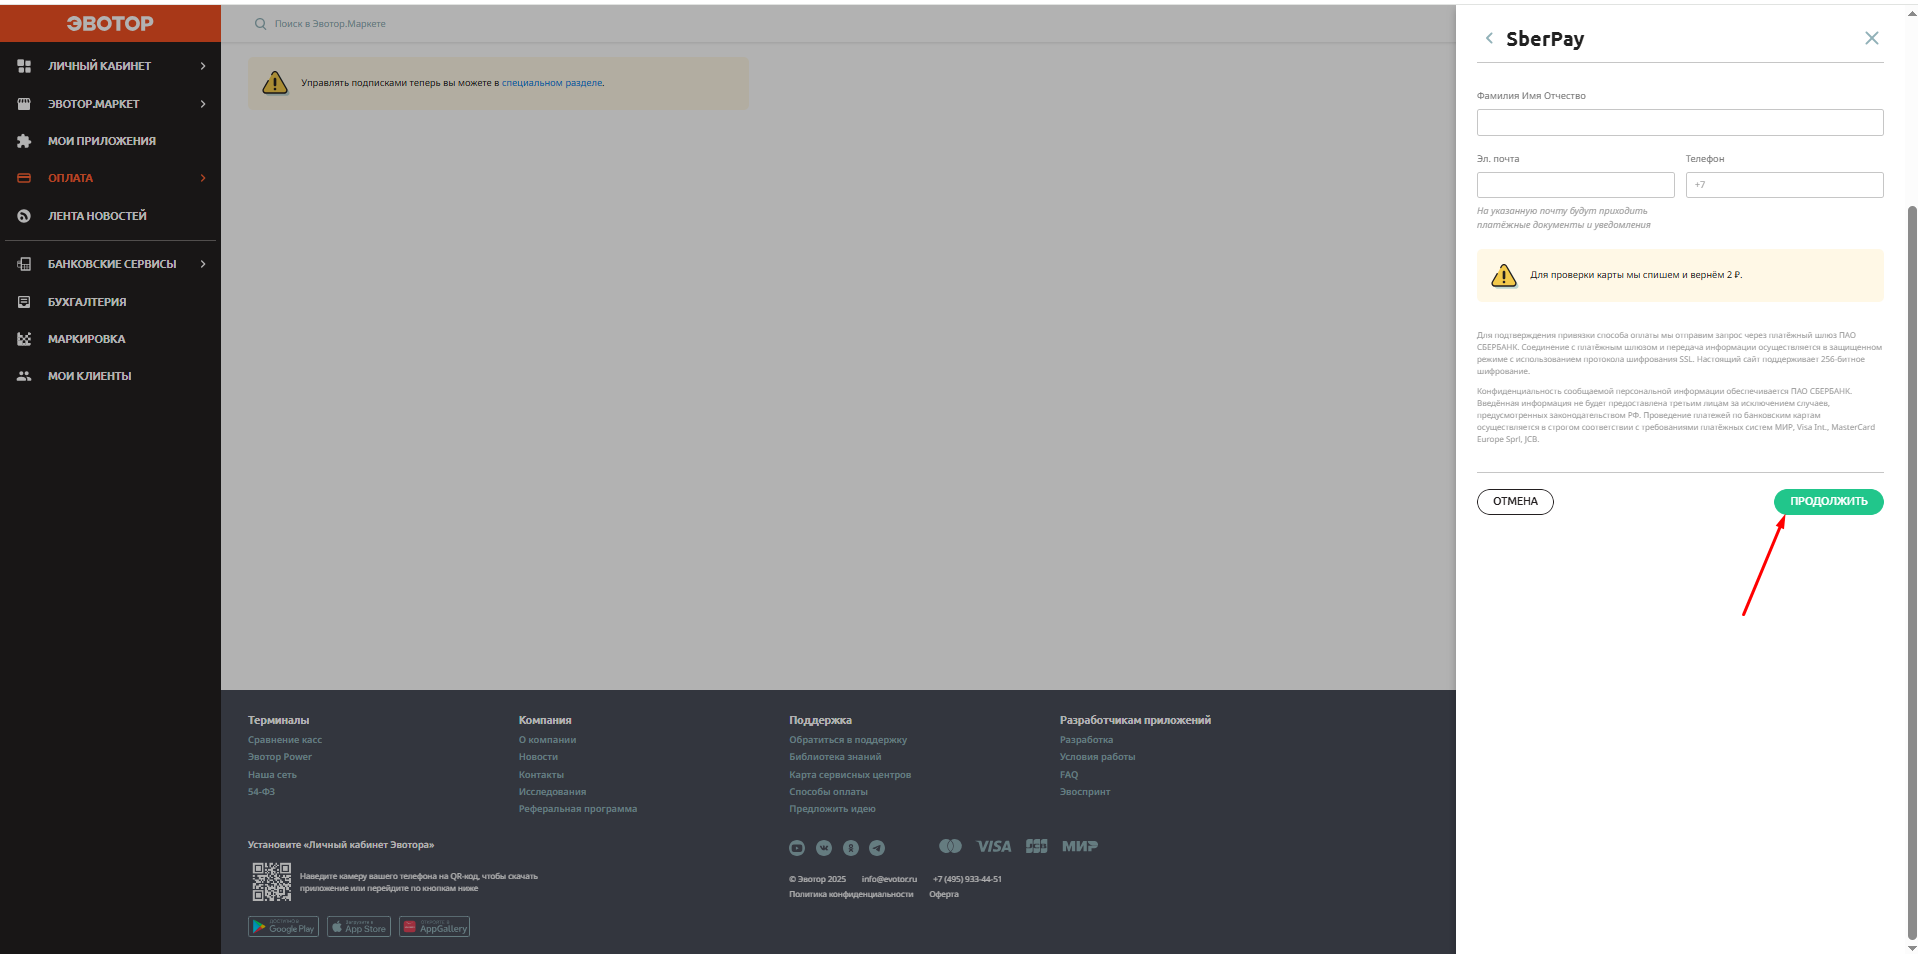Click the ПРОДОЛЖИТЬ button
This screenshot has width=1918, height=954.
(x=1828, y=502)
